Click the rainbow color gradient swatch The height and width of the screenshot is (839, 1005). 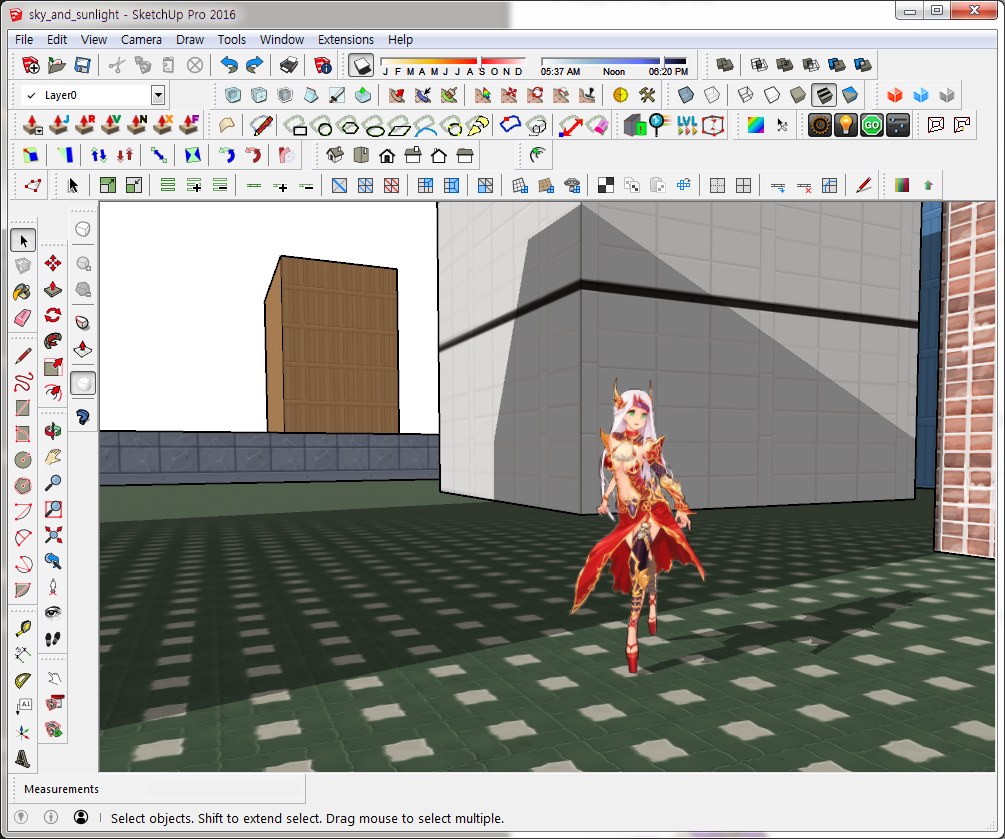tap(756, 125)
